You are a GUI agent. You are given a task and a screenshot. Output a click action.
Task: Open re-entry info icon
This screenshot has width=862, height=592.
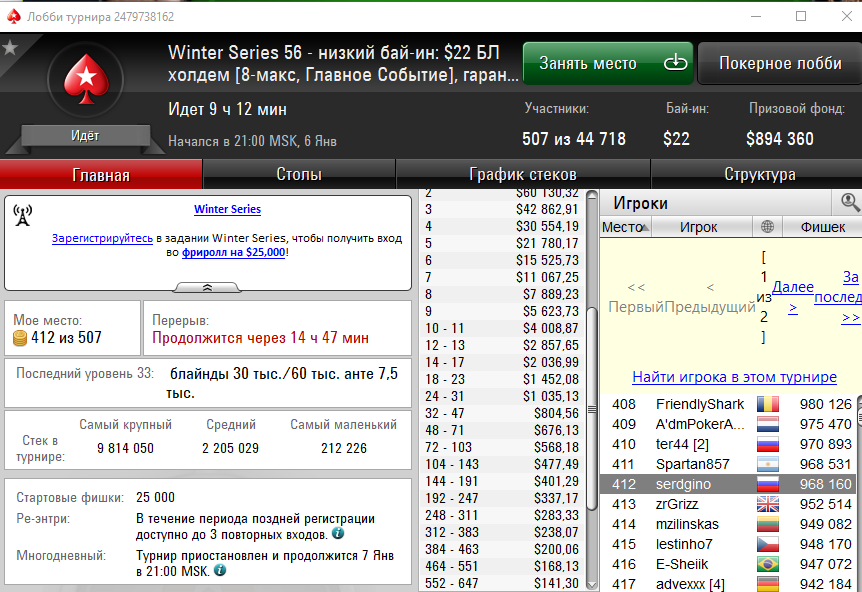338,533
